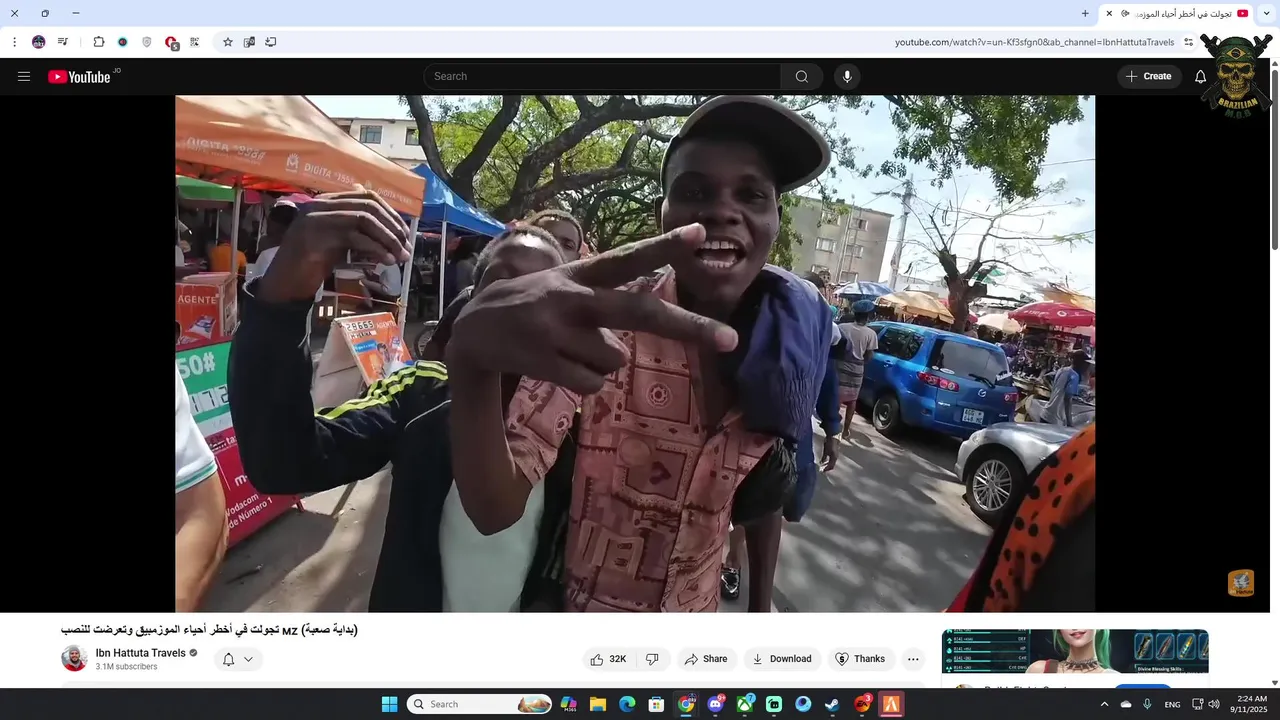Open the Extensions puzzle icon
1280x720 pixels.
98,42
